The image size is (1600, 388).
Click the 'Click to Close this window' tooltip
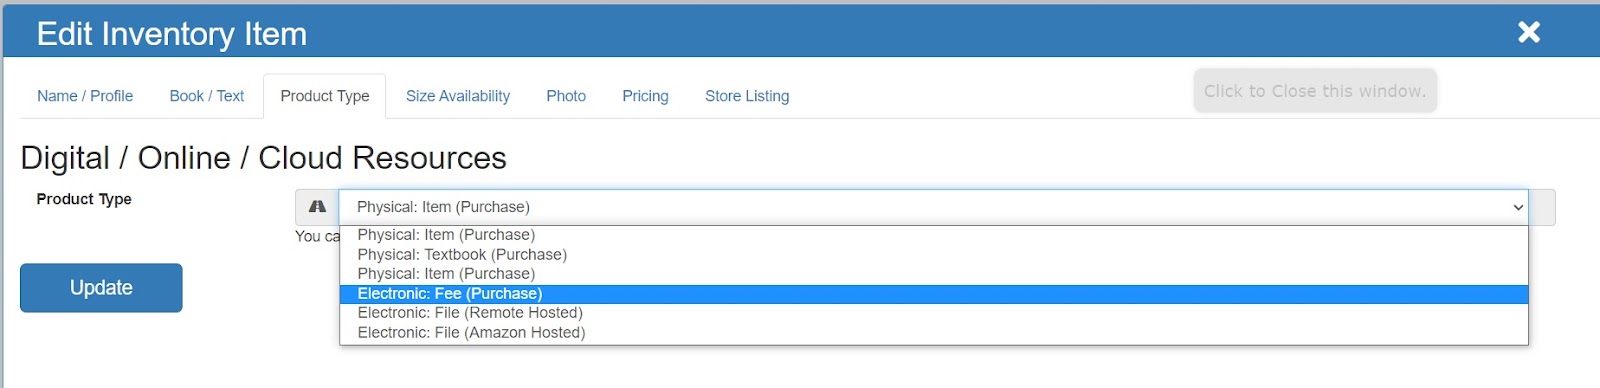pyautogui.click(x=1315, y=91)
